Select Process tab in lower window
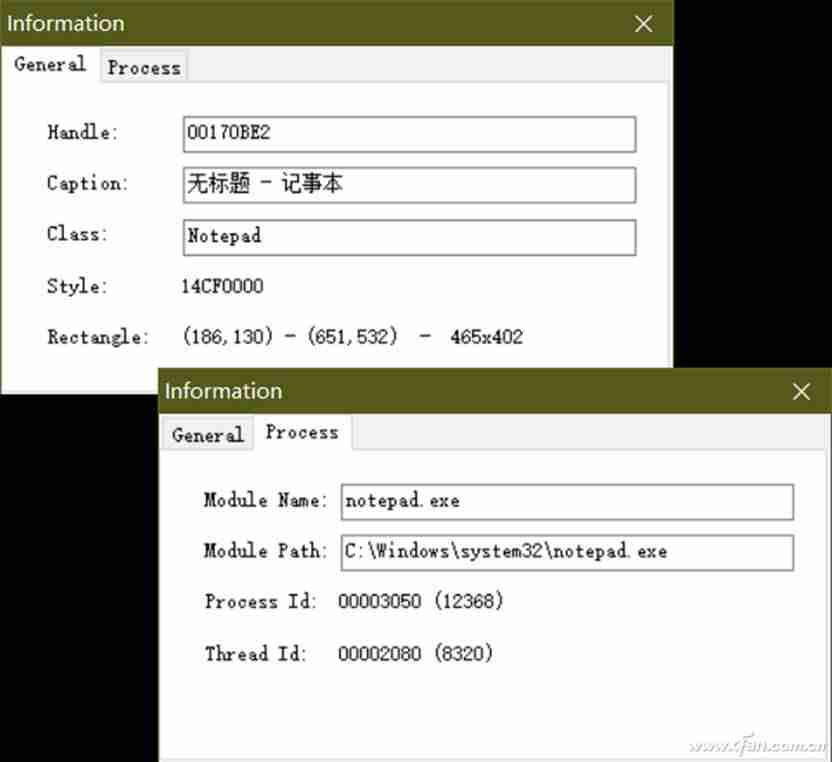The image size is (832, 762). (x=302, y=432)
